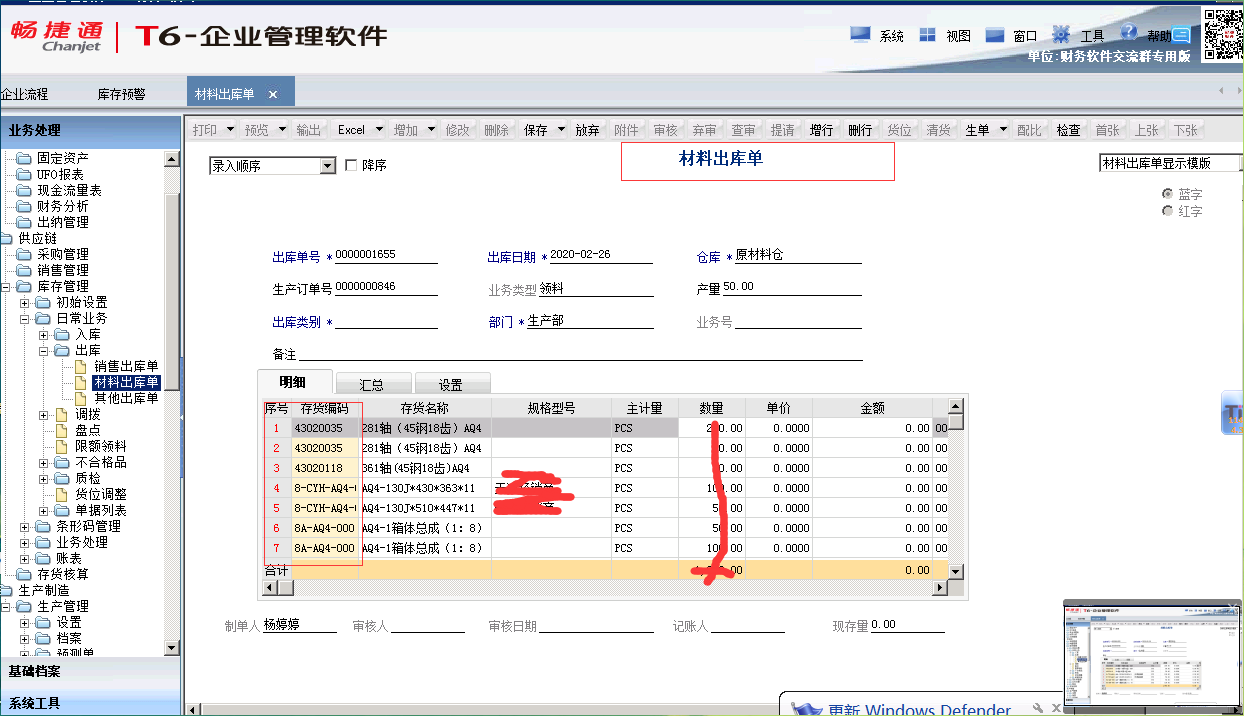Click the 备注 input field

pyautogui.click(x=581, y=352)
